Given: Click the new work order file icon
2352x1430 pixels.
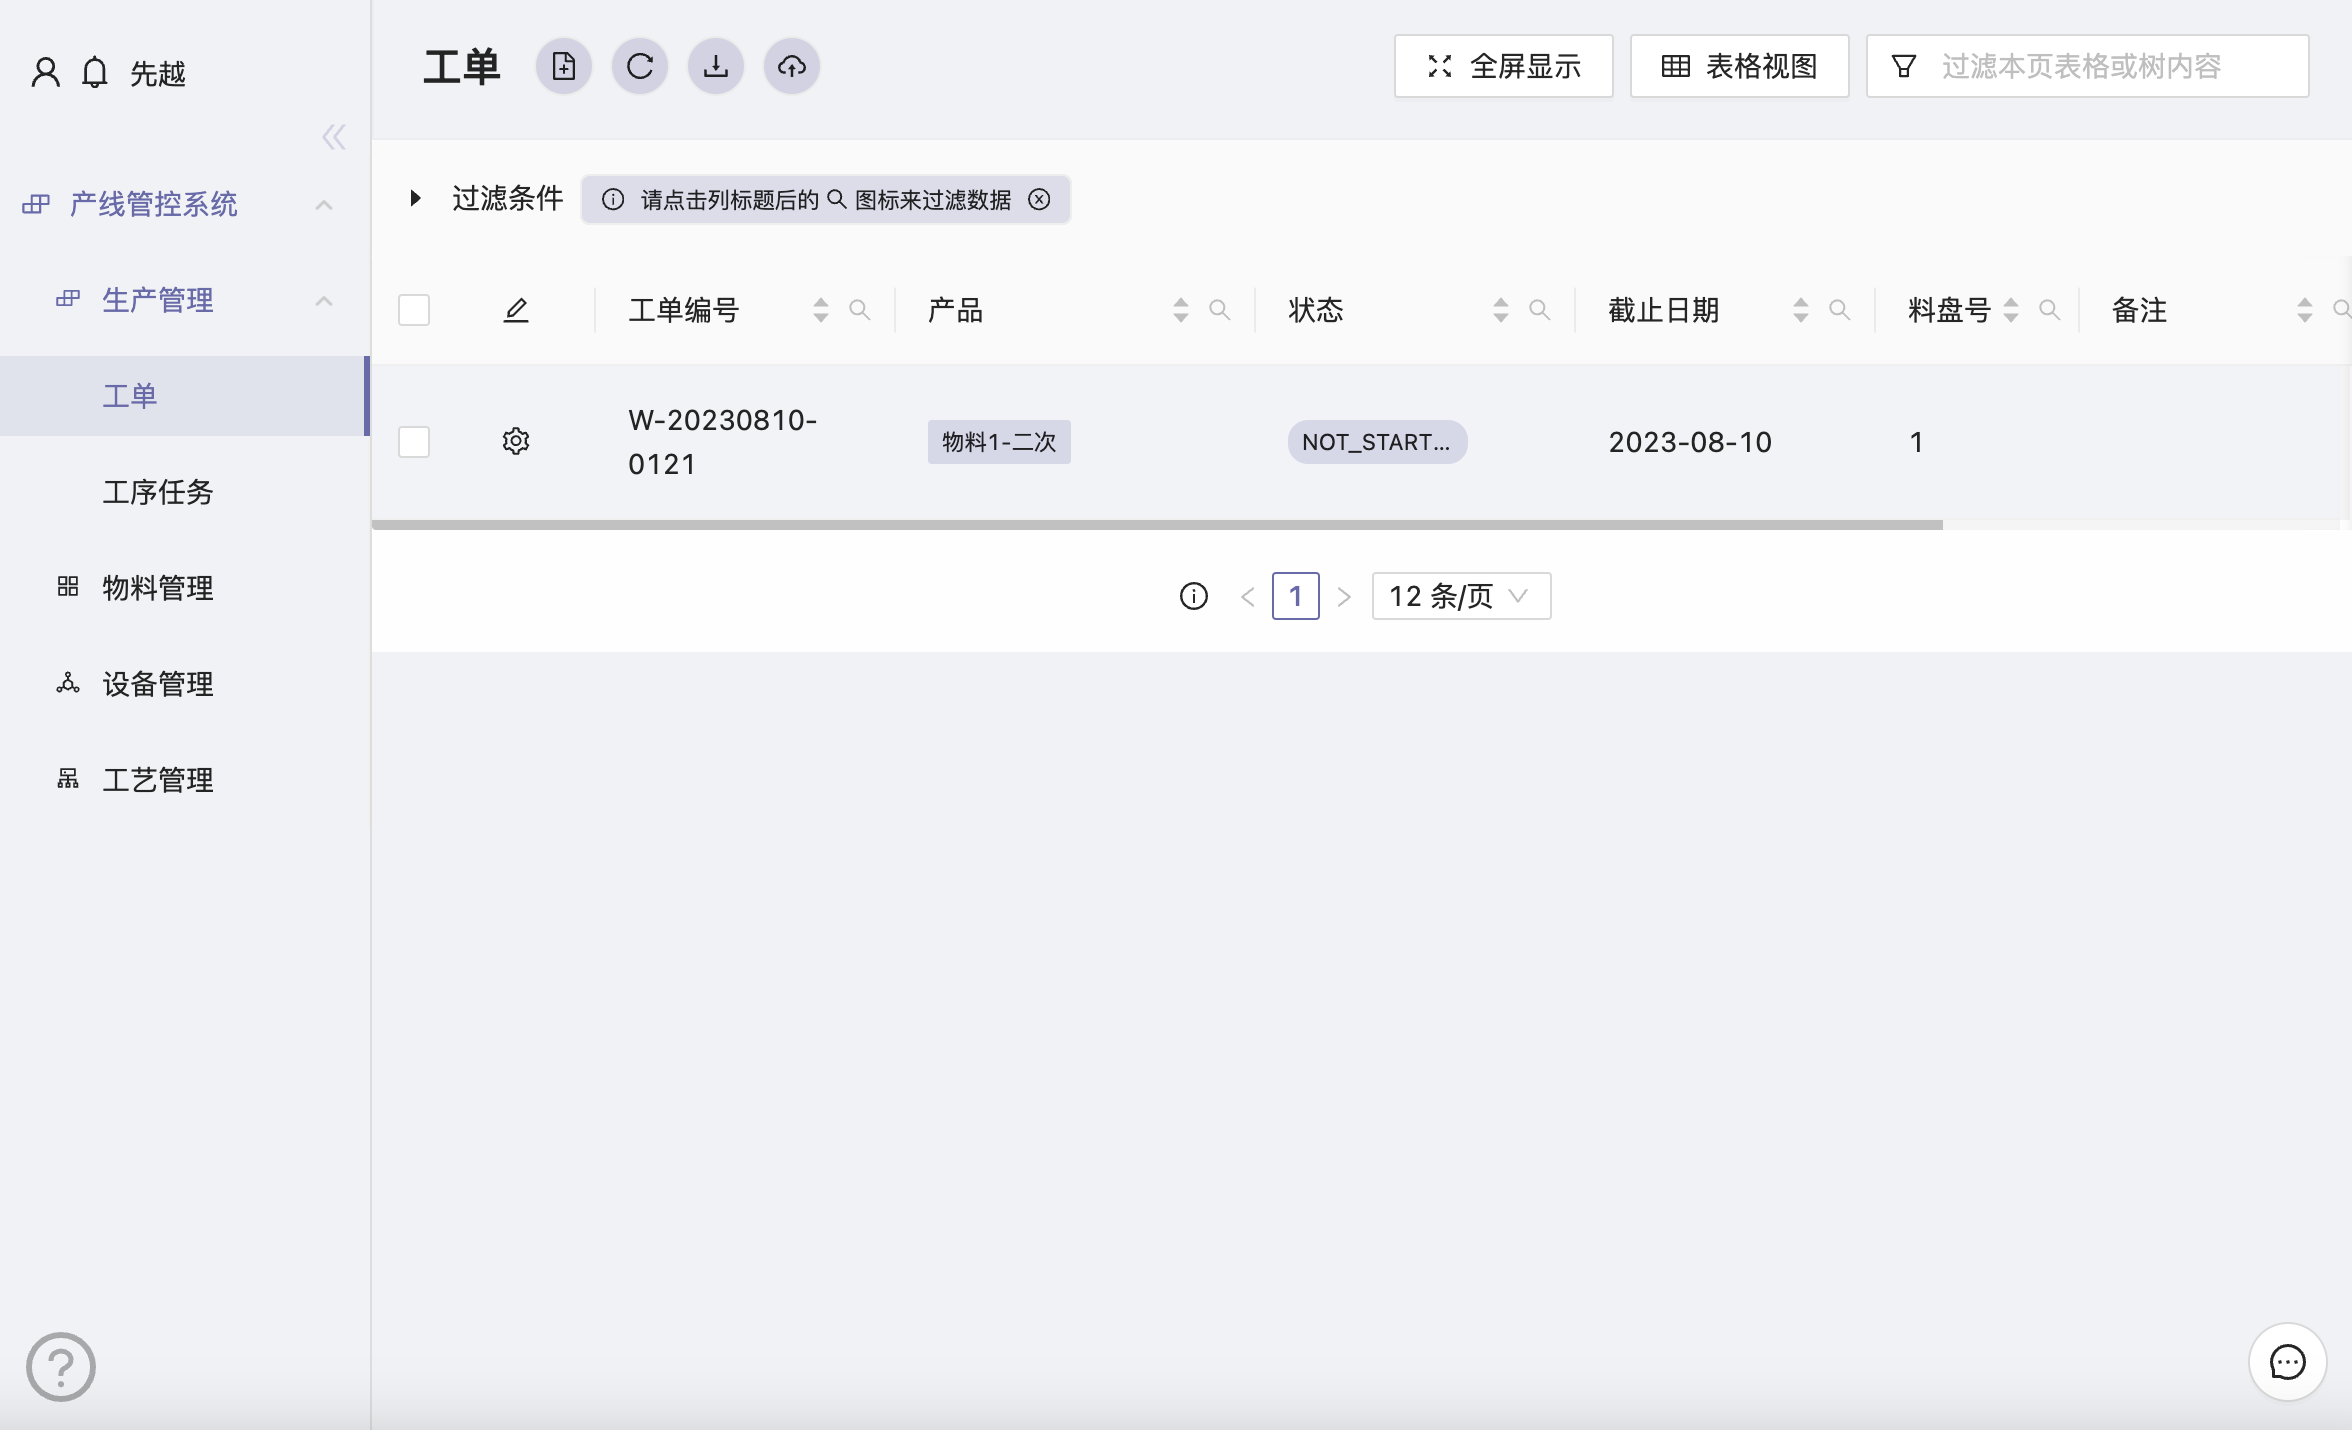Looking at the screenshot, I should point(564,67).
